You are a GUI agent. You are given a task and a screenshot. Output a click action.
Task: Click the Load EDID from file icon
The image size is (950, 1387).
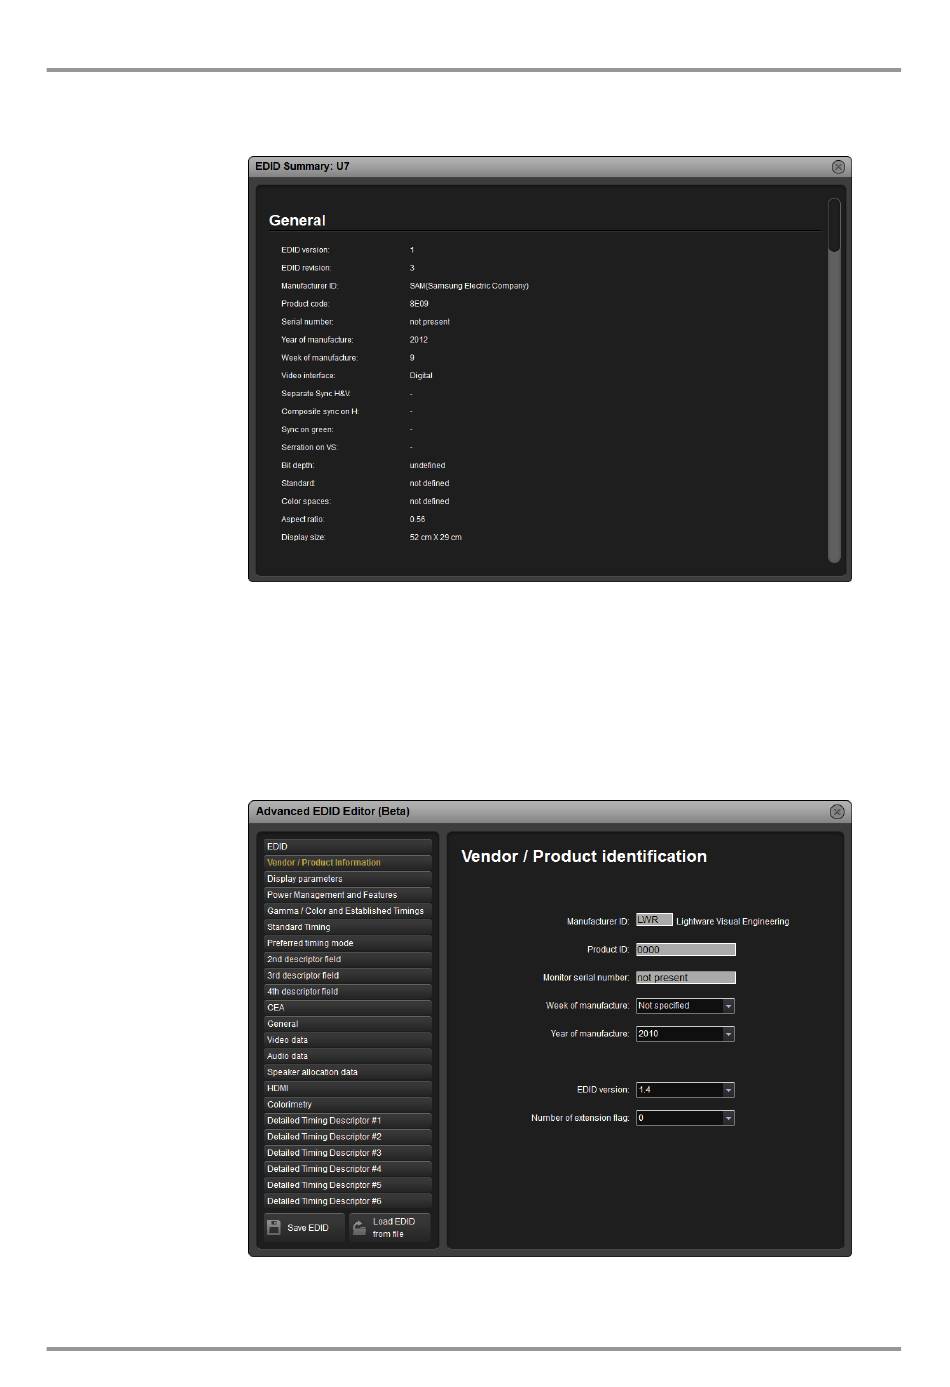[360, 1227]
